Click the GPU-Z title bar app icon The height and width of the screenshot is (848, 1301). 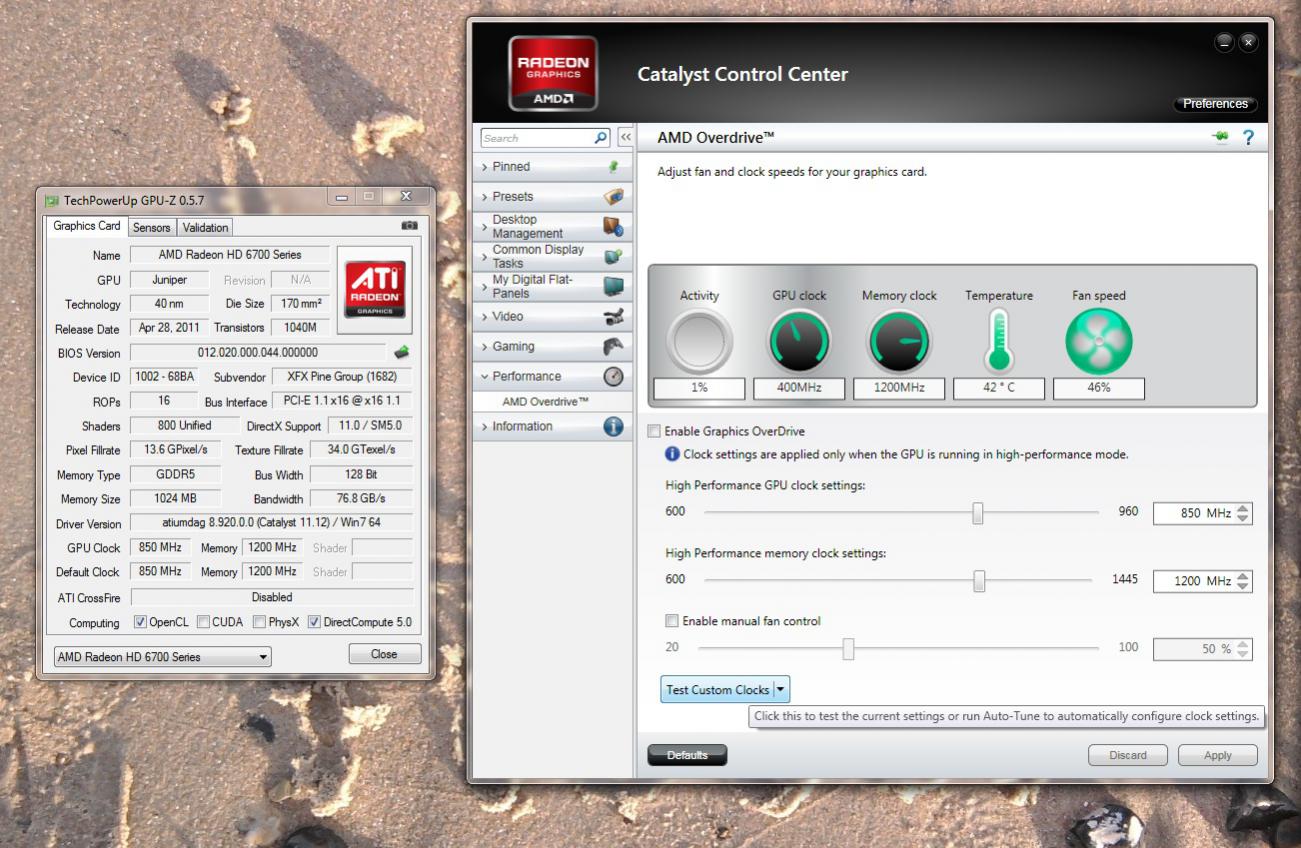(52, 200)
